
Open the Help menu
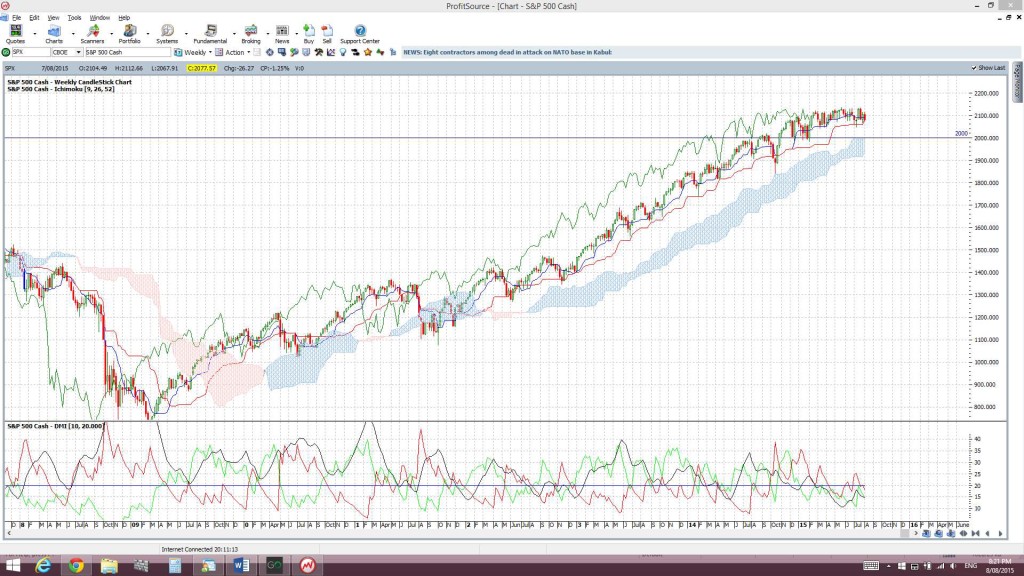(124, 18)
